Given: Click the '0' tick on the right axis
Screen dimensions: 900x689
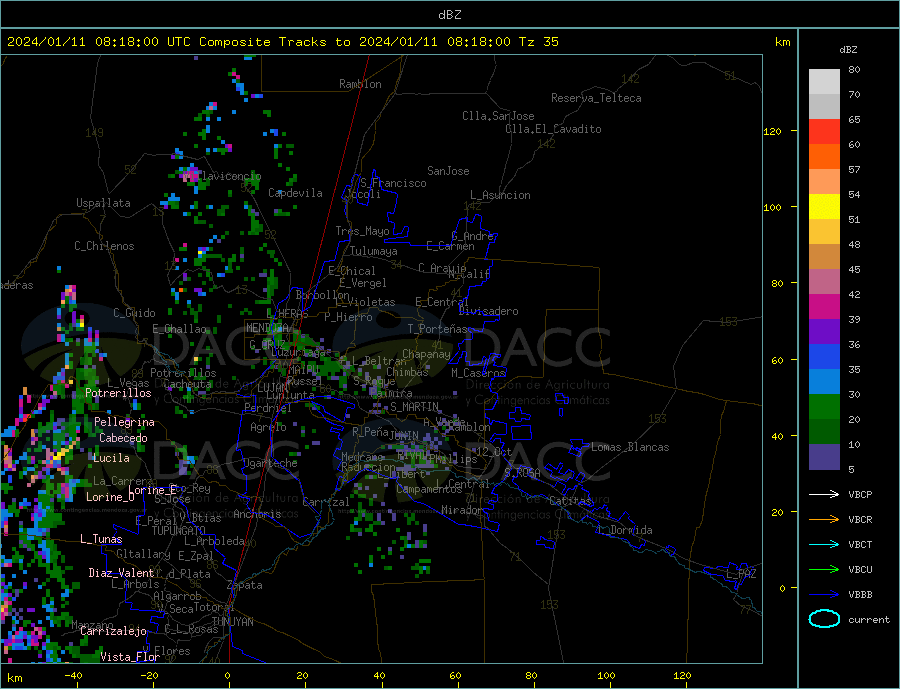Looking at the screenshot, I should [x=782, y=588].
